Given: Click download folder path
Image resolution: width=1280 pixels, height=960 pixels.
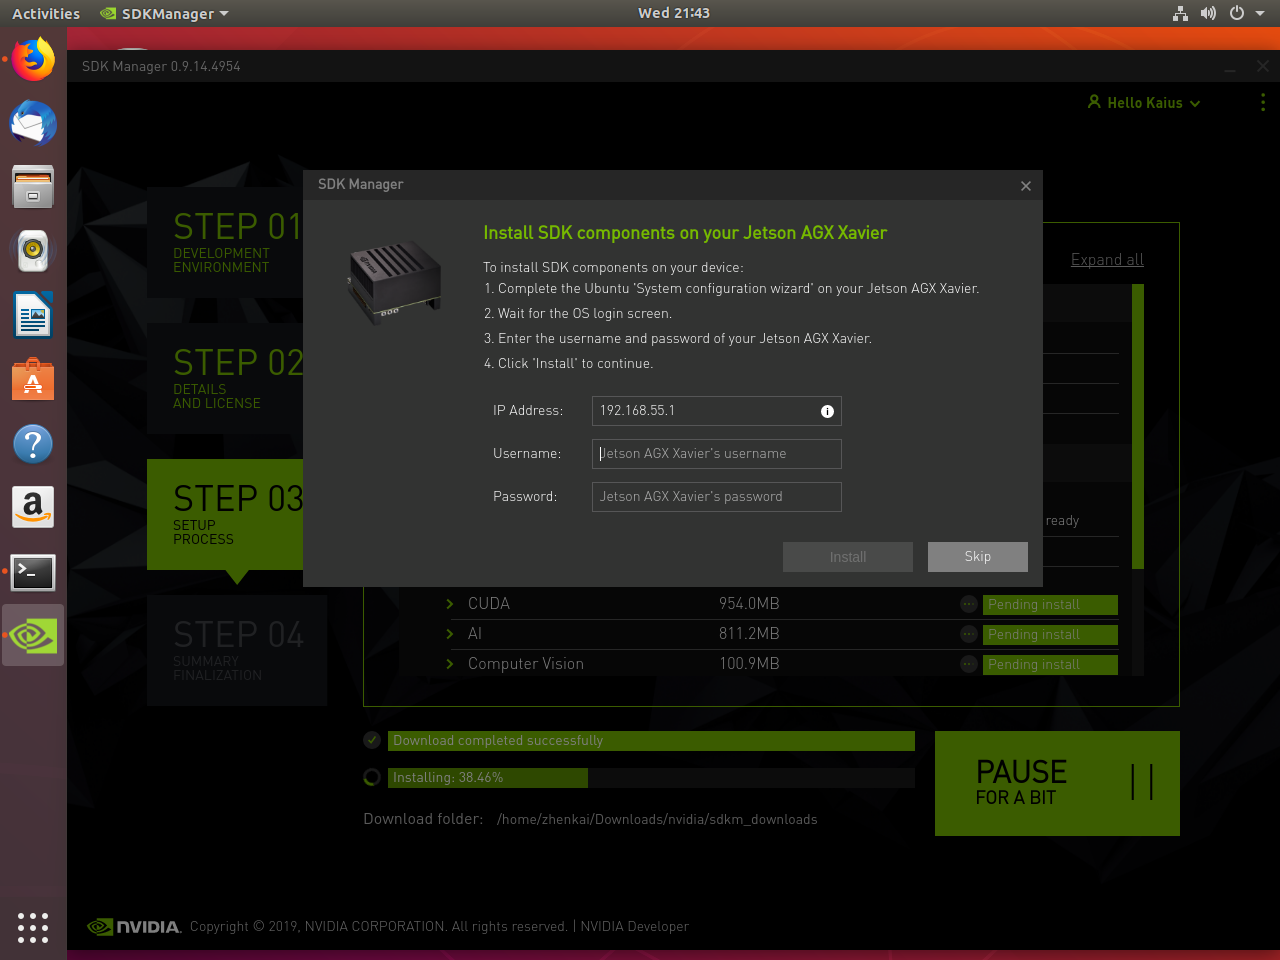Looking at the screenshot, I should [x=657, y=819].
